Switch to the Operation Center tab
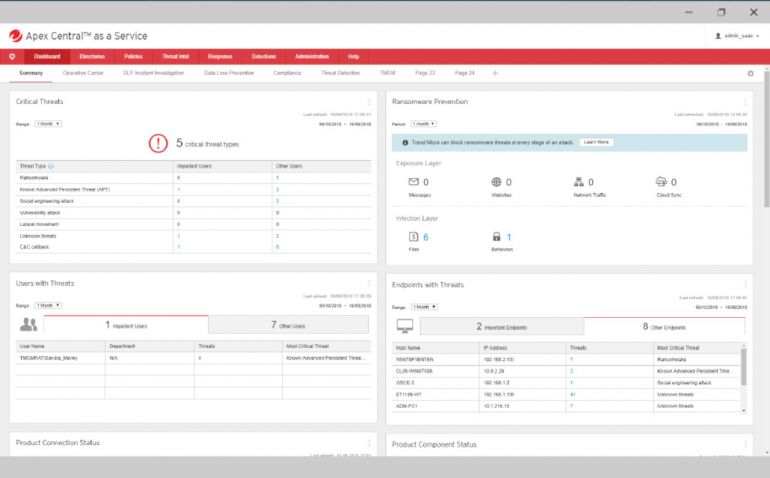The height and width of the screenshot is (478, 770). [83, 73]
